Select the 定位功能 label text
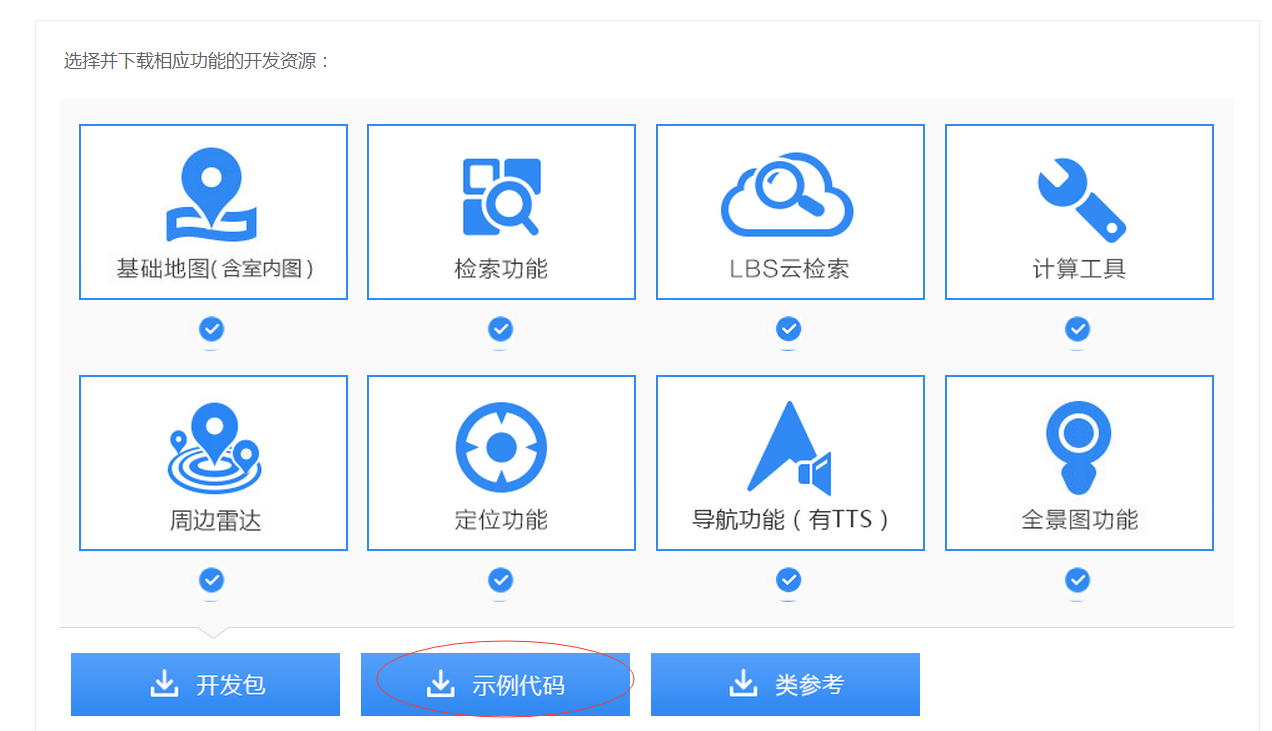This screenshot has height=731, width=1272. coord(501,520)
